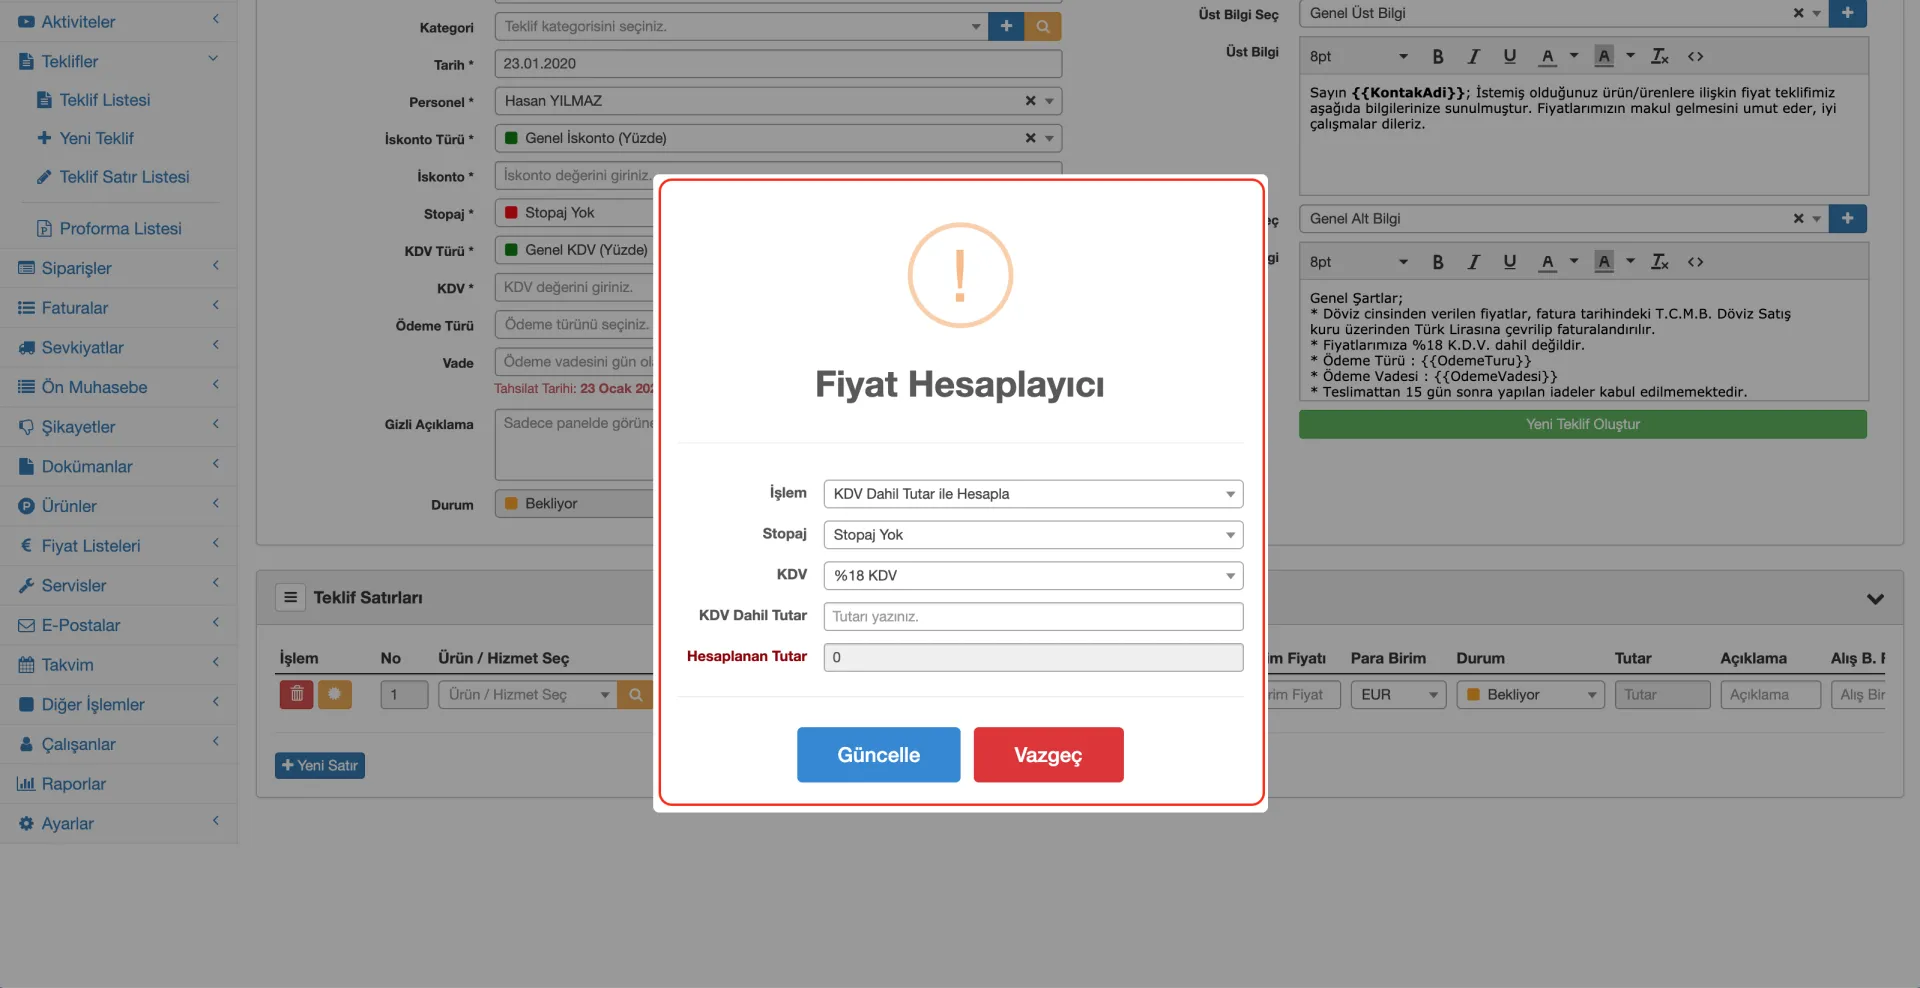Open Teklif Listesi in the sidebar
The height and width of the screenshot is (988, 1920).
(104, 100)
